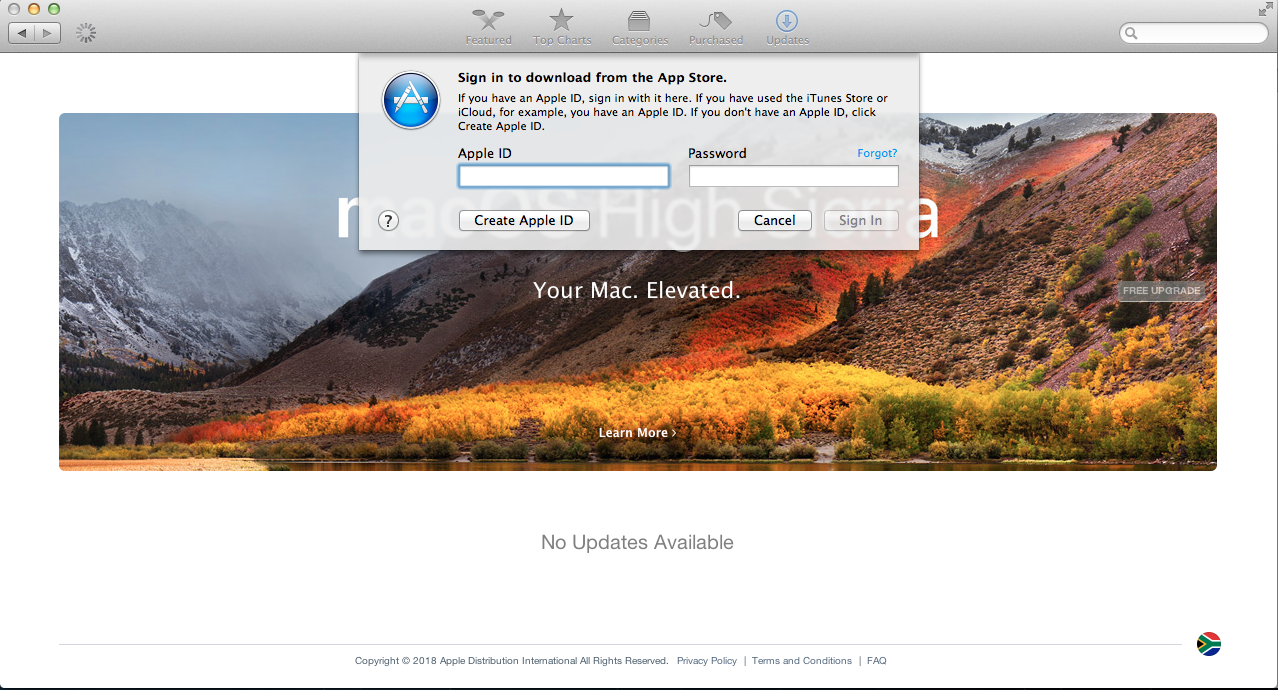
Task: Click the App Store search field
Action: coord(1193,33)
